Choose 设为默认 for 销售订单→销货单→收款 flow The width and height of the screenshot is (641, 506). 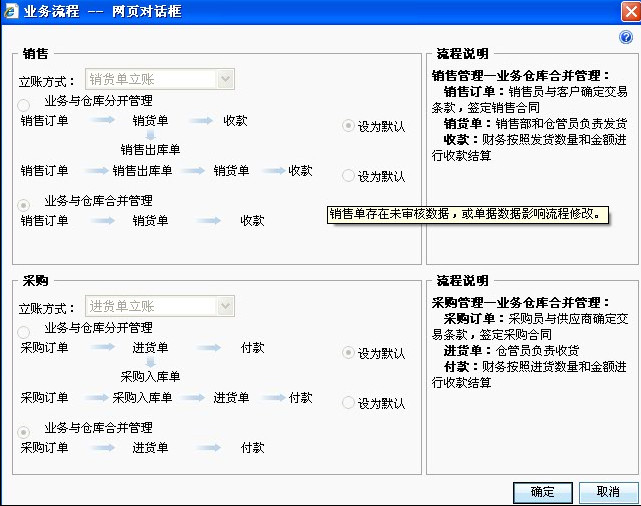348,126
